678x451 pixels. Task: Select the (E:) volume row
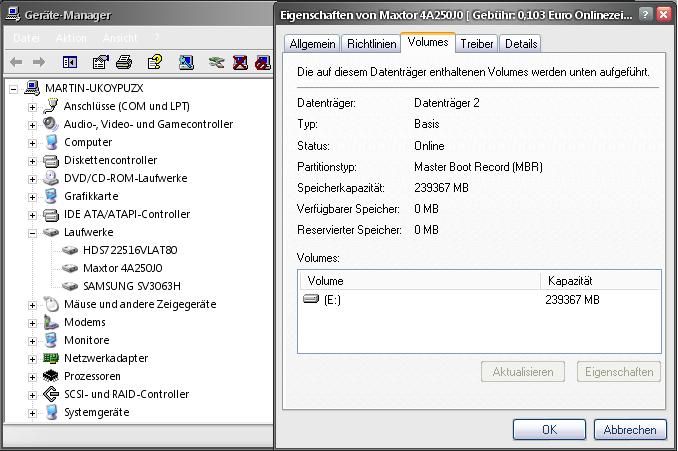(479, 299)
